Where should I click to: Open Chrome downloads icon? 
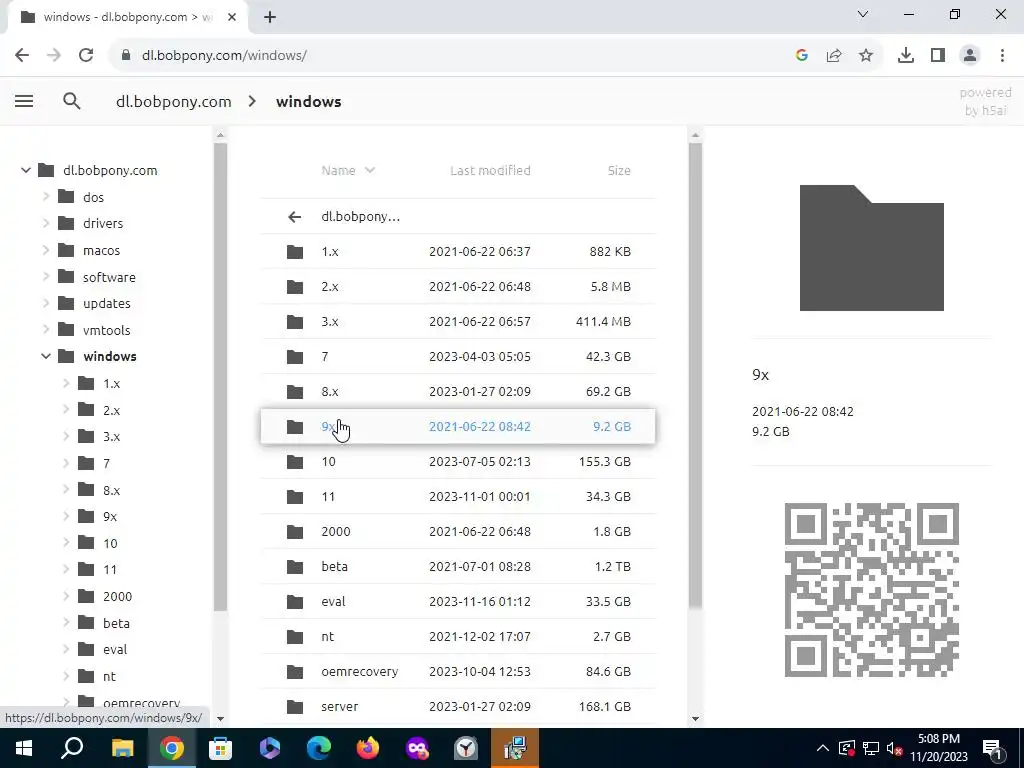point(906,56)
